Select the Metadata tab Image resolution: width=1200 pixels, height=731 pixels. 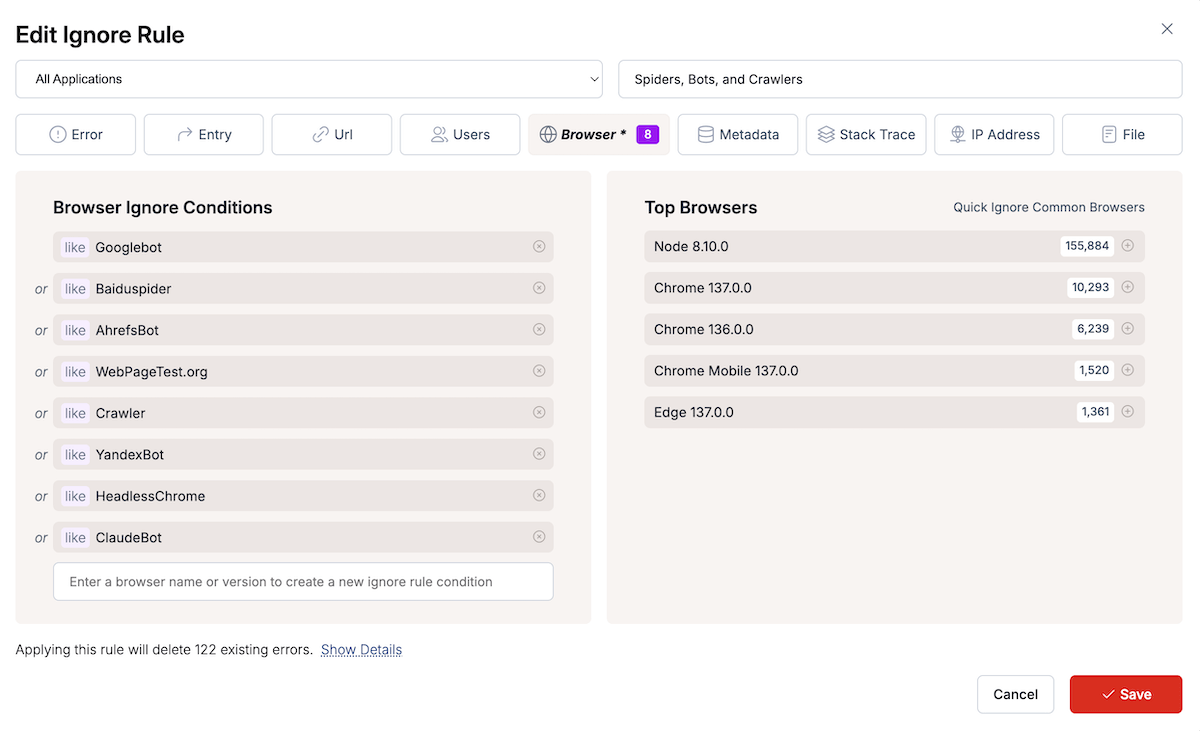(x=737, y=135)
